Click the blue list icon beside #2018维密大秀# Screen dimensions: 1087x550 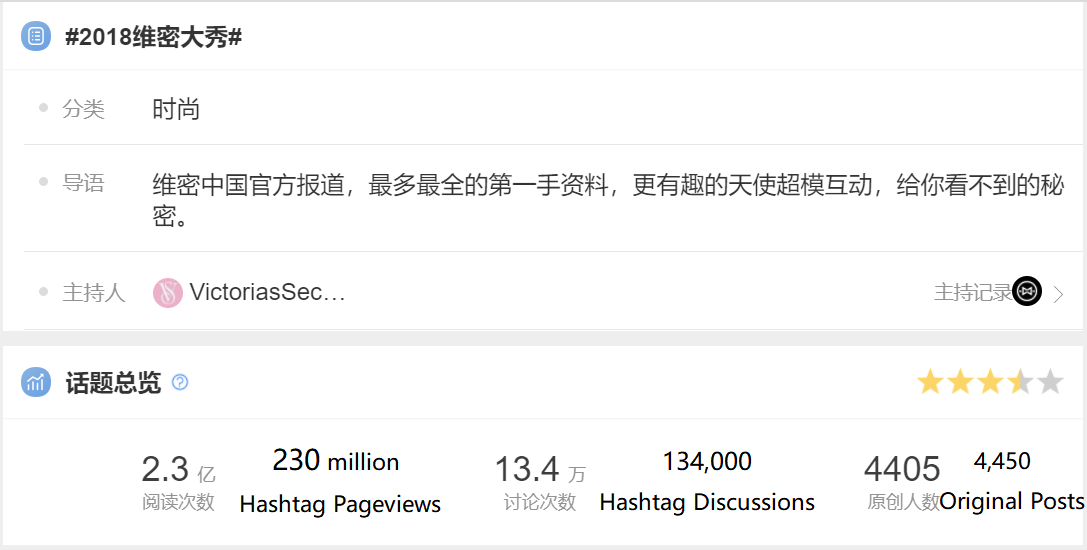click(x=35, y=36)
